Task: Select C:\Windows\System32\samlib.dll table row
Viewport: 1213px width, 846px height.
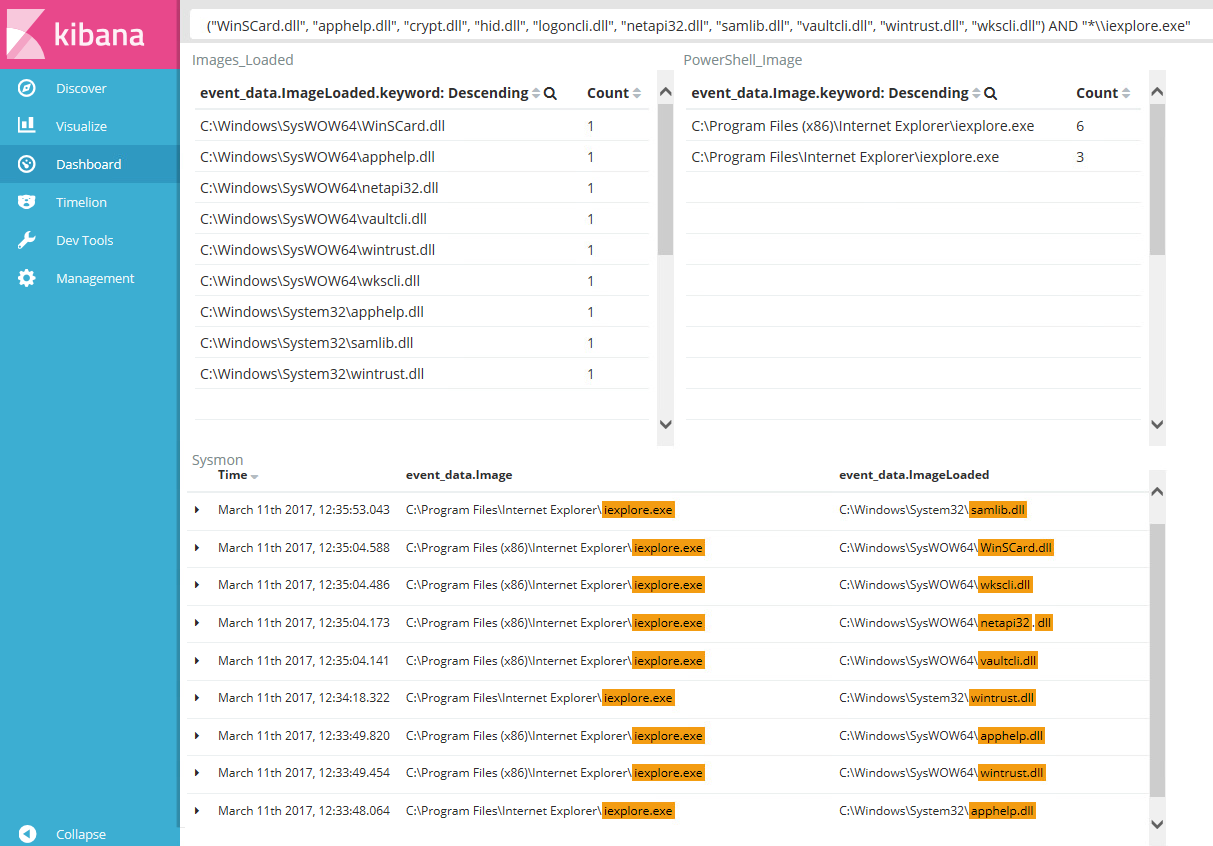Action: click(421, 343)
